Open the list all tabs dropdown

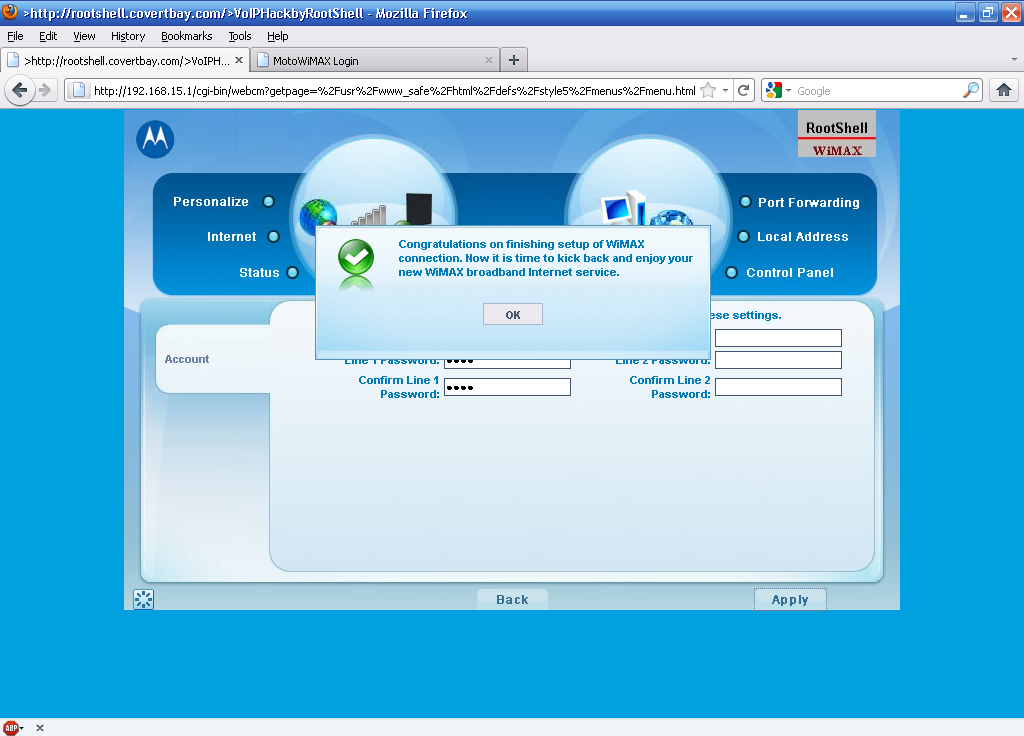1014,59
